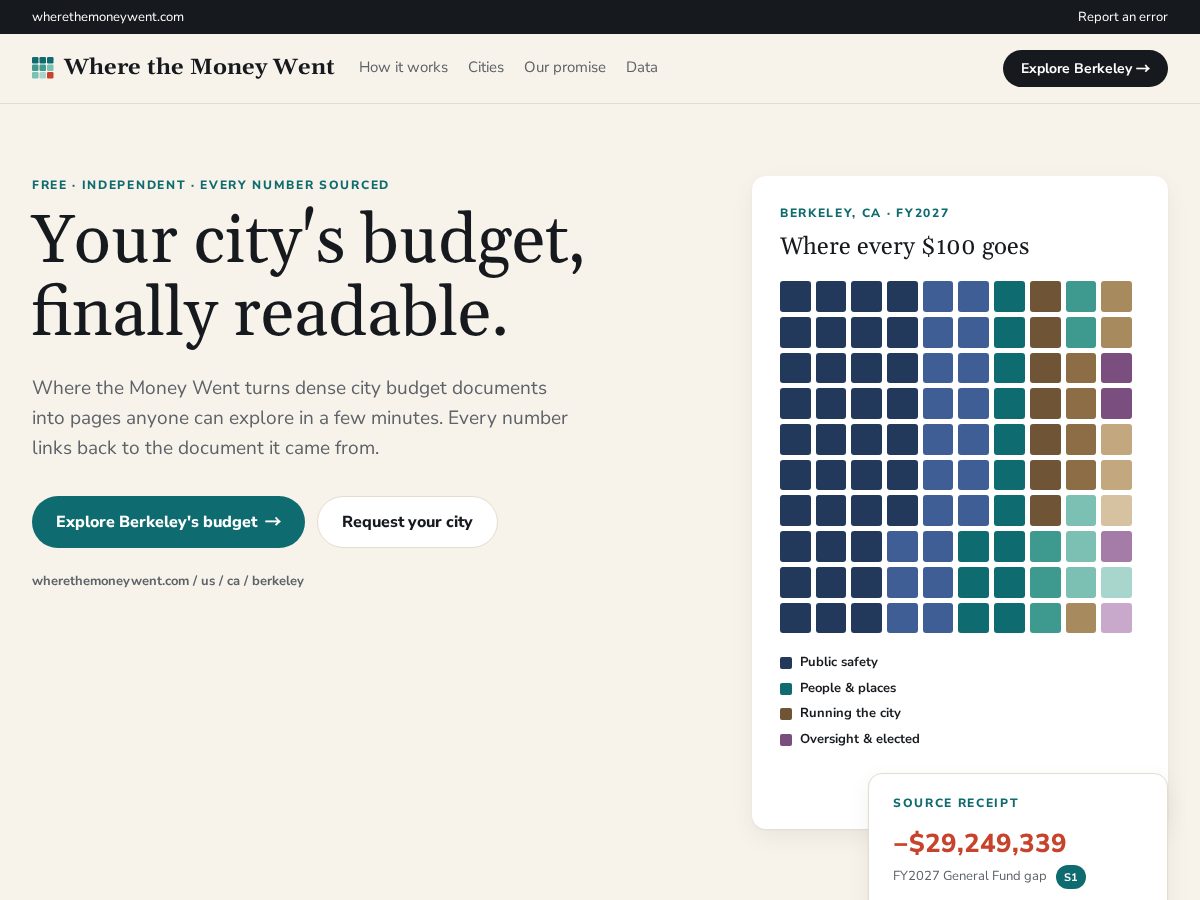Open the How it works nav item
The image size is (1200, 900).
click(403, 68)
